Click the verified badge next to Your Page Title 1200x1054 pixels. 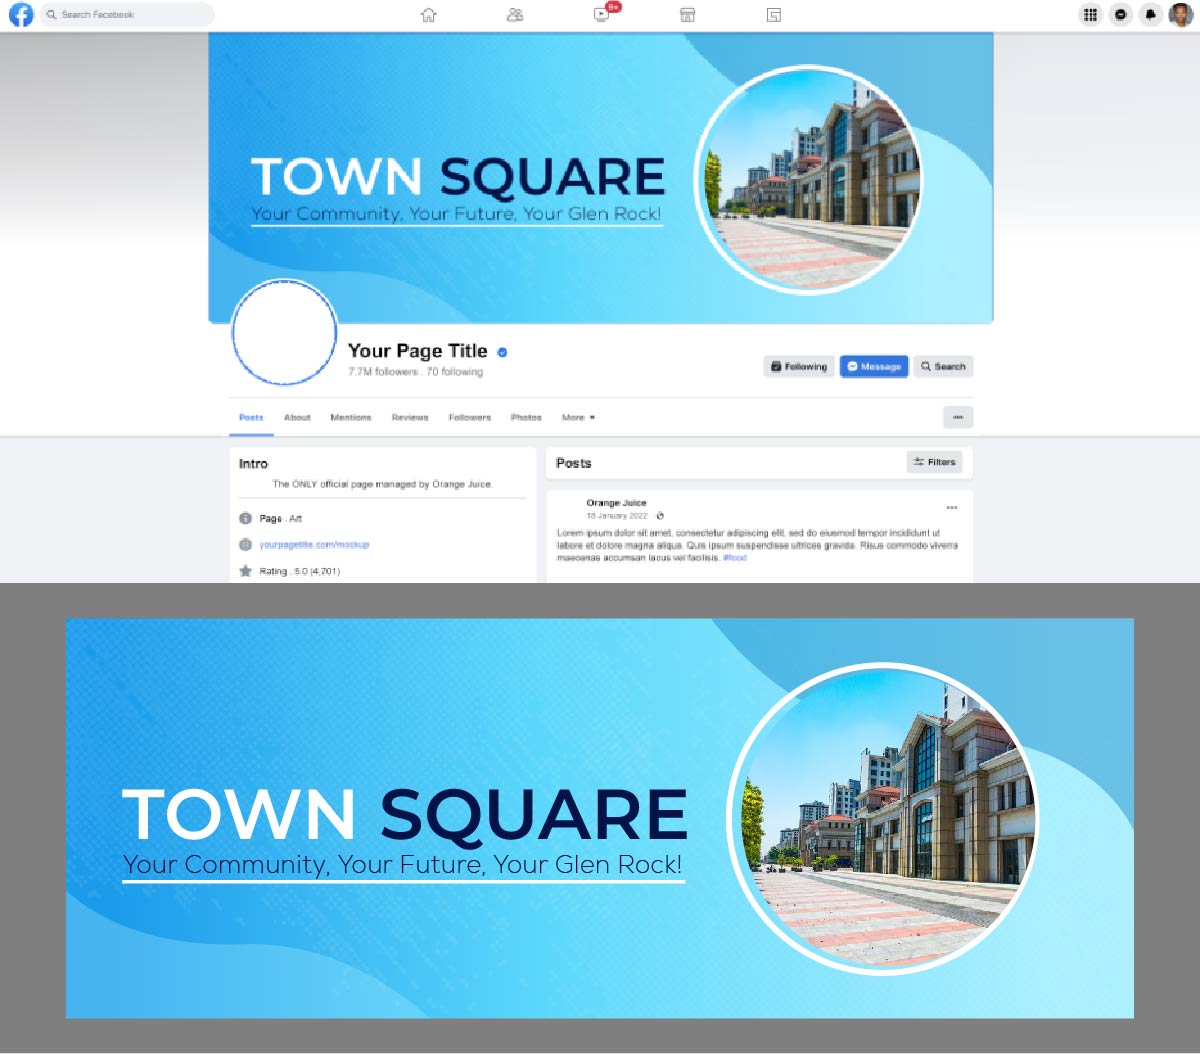tap(503, 351)
